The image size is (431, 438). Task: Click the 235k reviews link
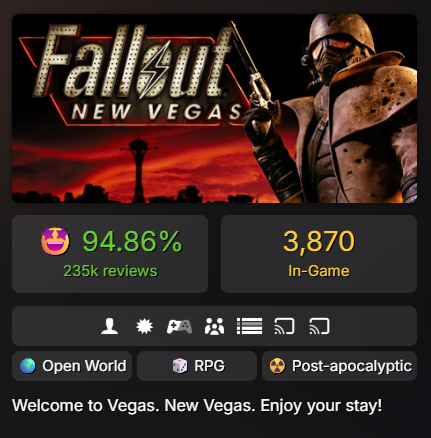(x=110, y=271)
